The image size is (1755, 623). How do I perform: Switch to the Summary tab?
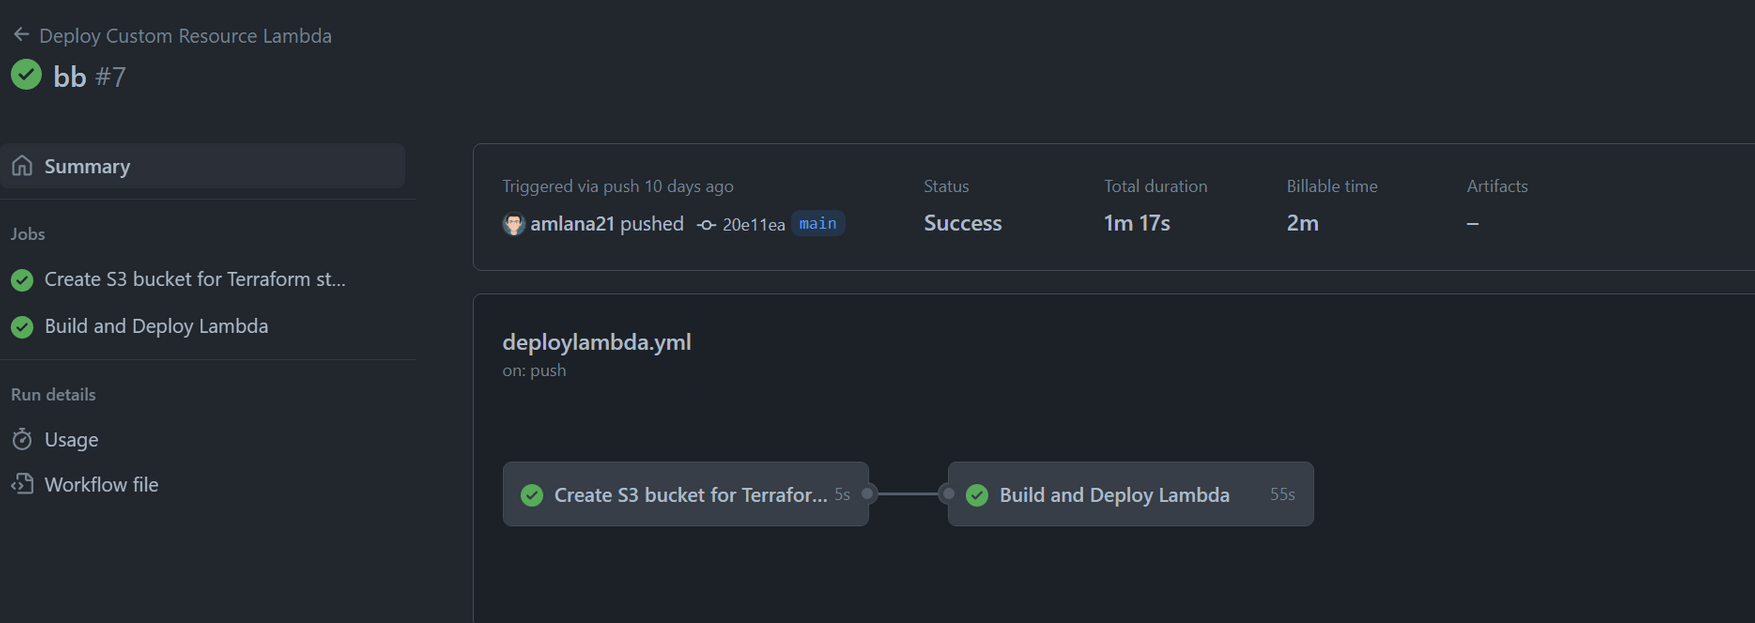tap(86, 165)
